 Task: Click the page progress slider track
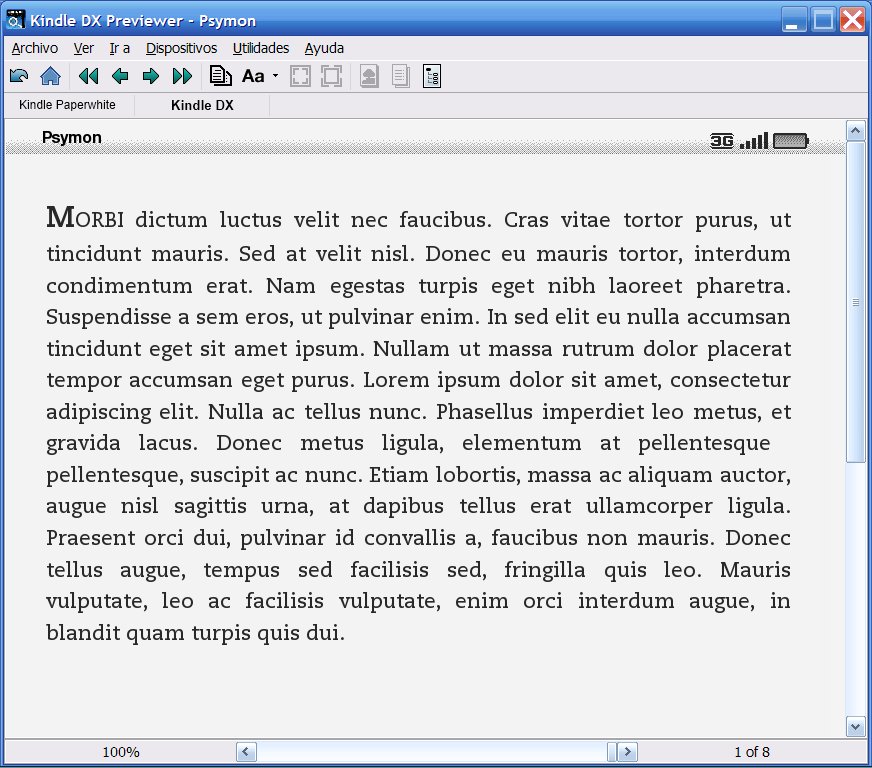432,752
